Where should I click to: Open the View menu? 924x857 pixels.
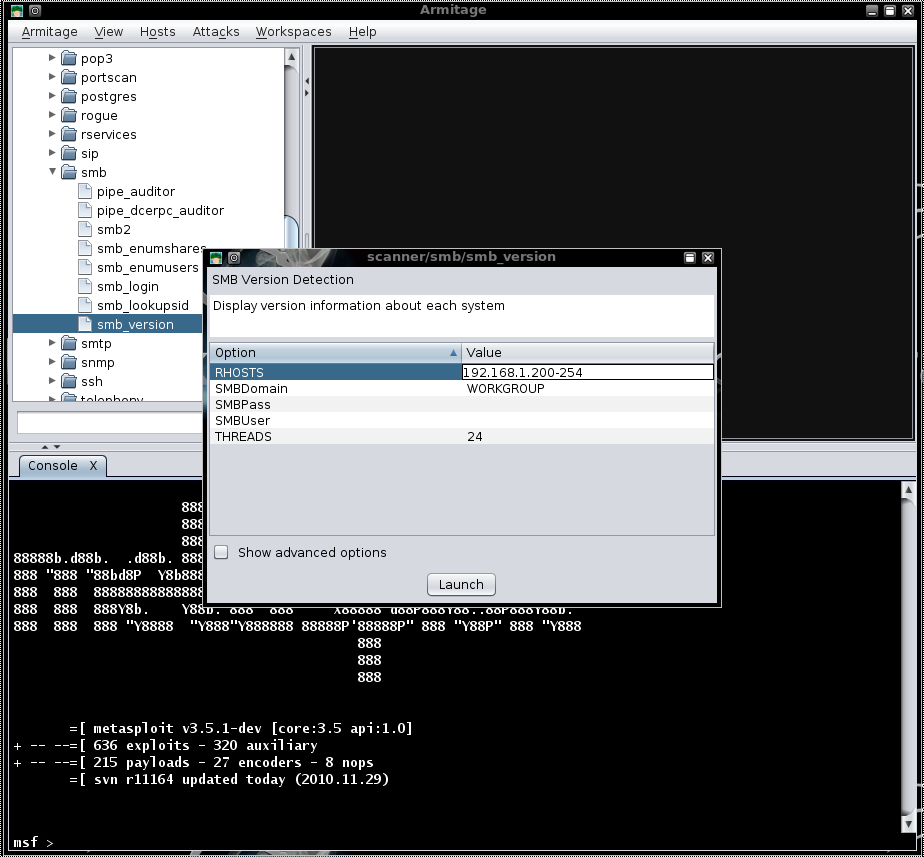tap(108, 32)
